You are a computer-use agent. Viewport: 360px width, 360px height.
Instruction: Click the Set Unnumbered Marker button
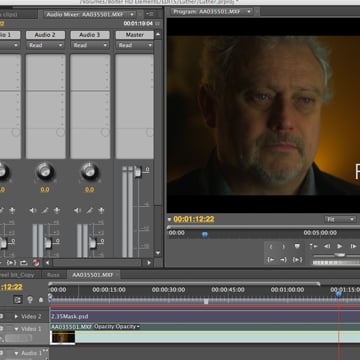click(297, 247)
